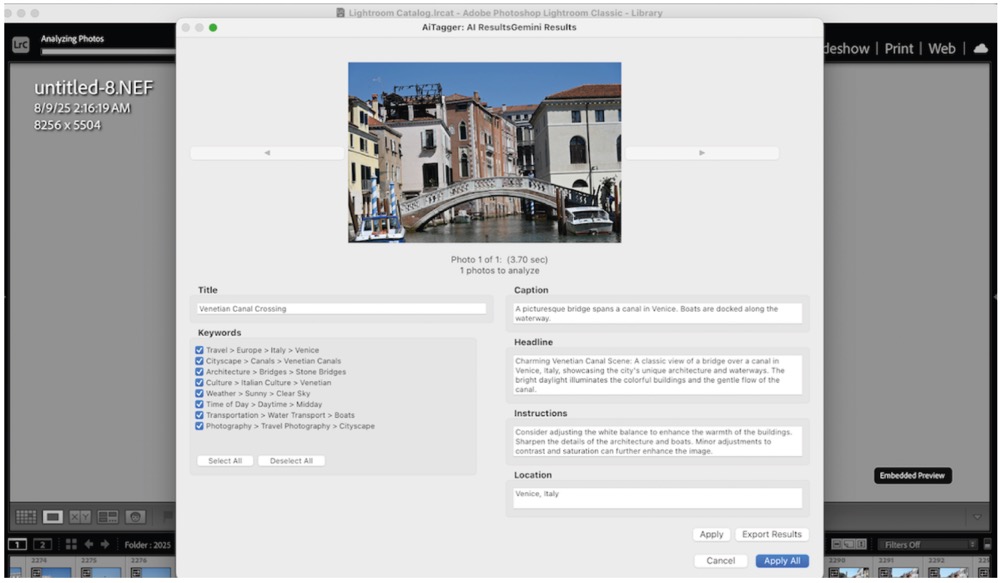
Task: Expand the toolbar options triangle
Action: [977, 517]
